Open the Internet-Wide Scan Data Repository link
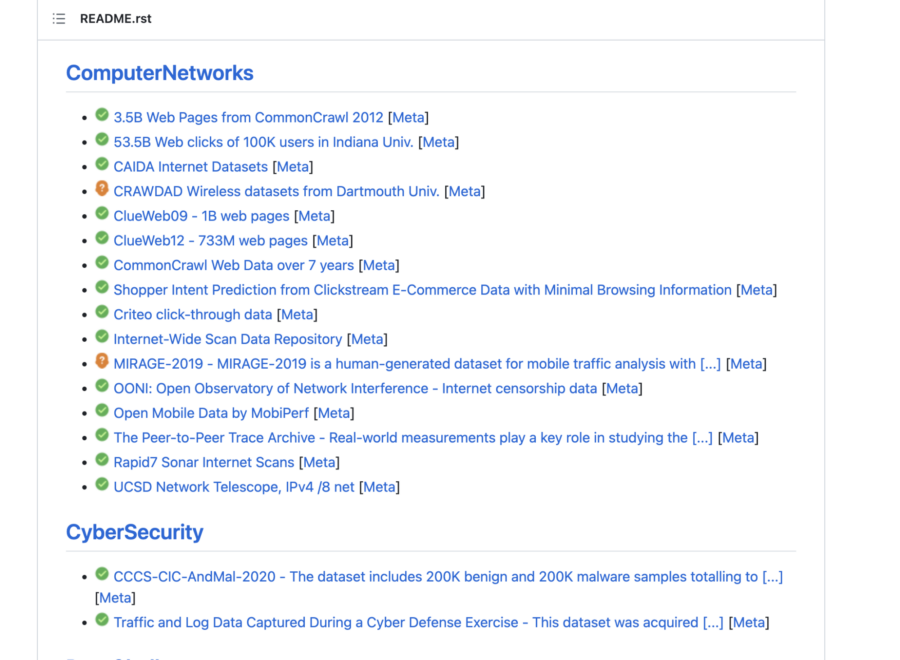Viewport: 900px width, 660px height. point(227,338)
